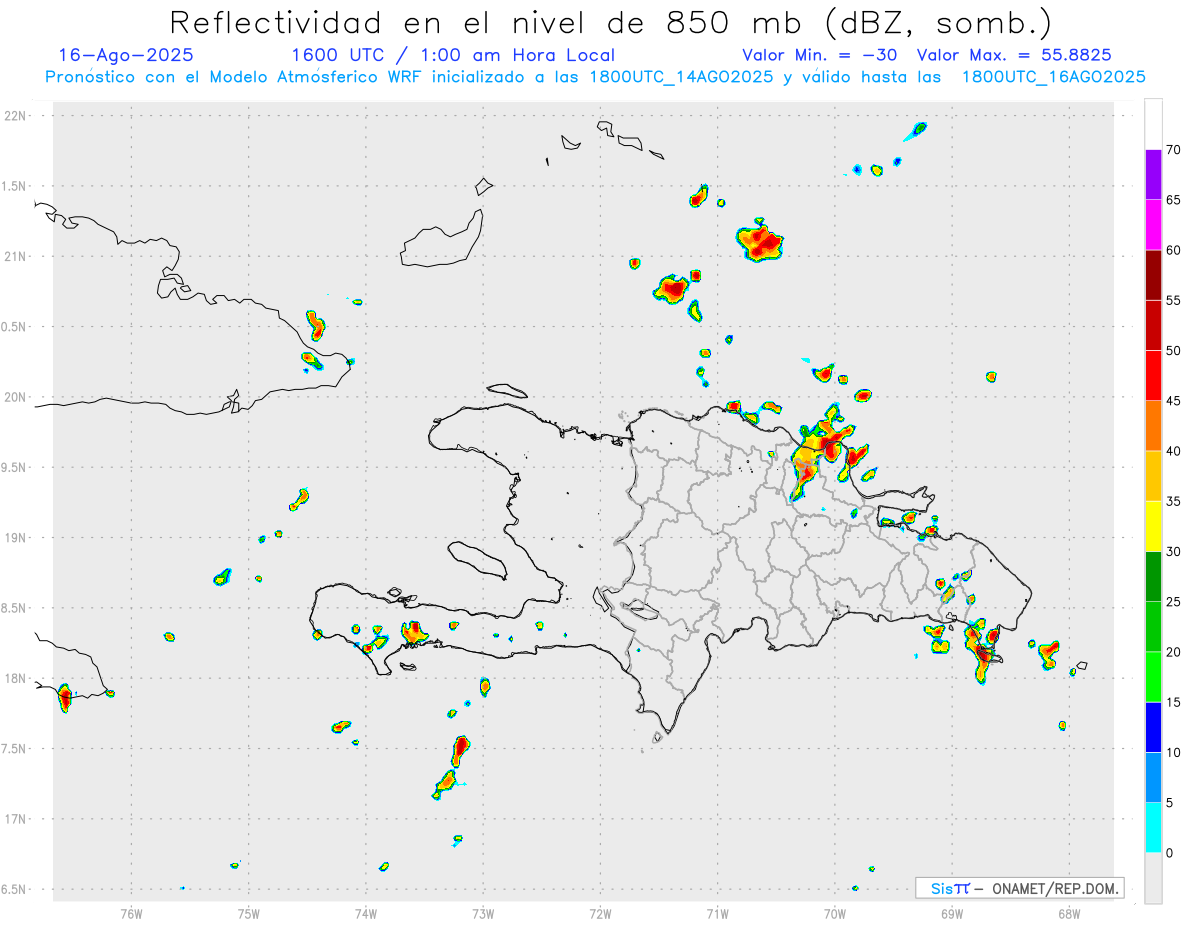This screenshot has height=927, width=1200.
Task: Click the '19N' latitude label
Action: click(x=16, y=538)
